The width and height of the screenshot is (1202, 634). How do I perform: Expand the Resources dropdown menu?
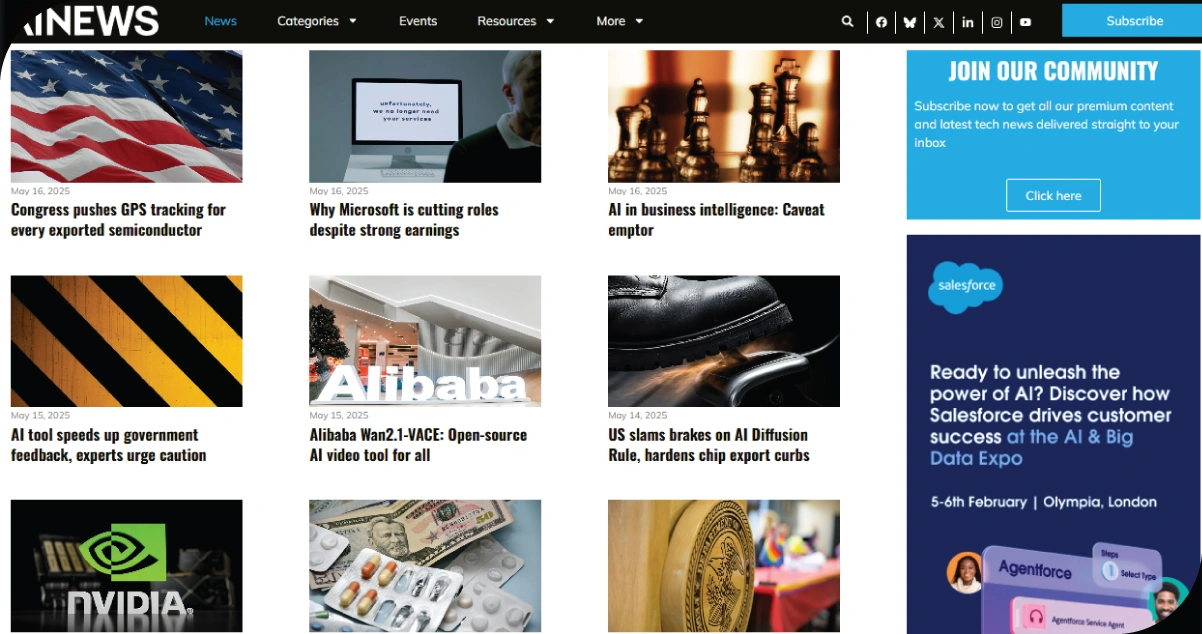515,21
